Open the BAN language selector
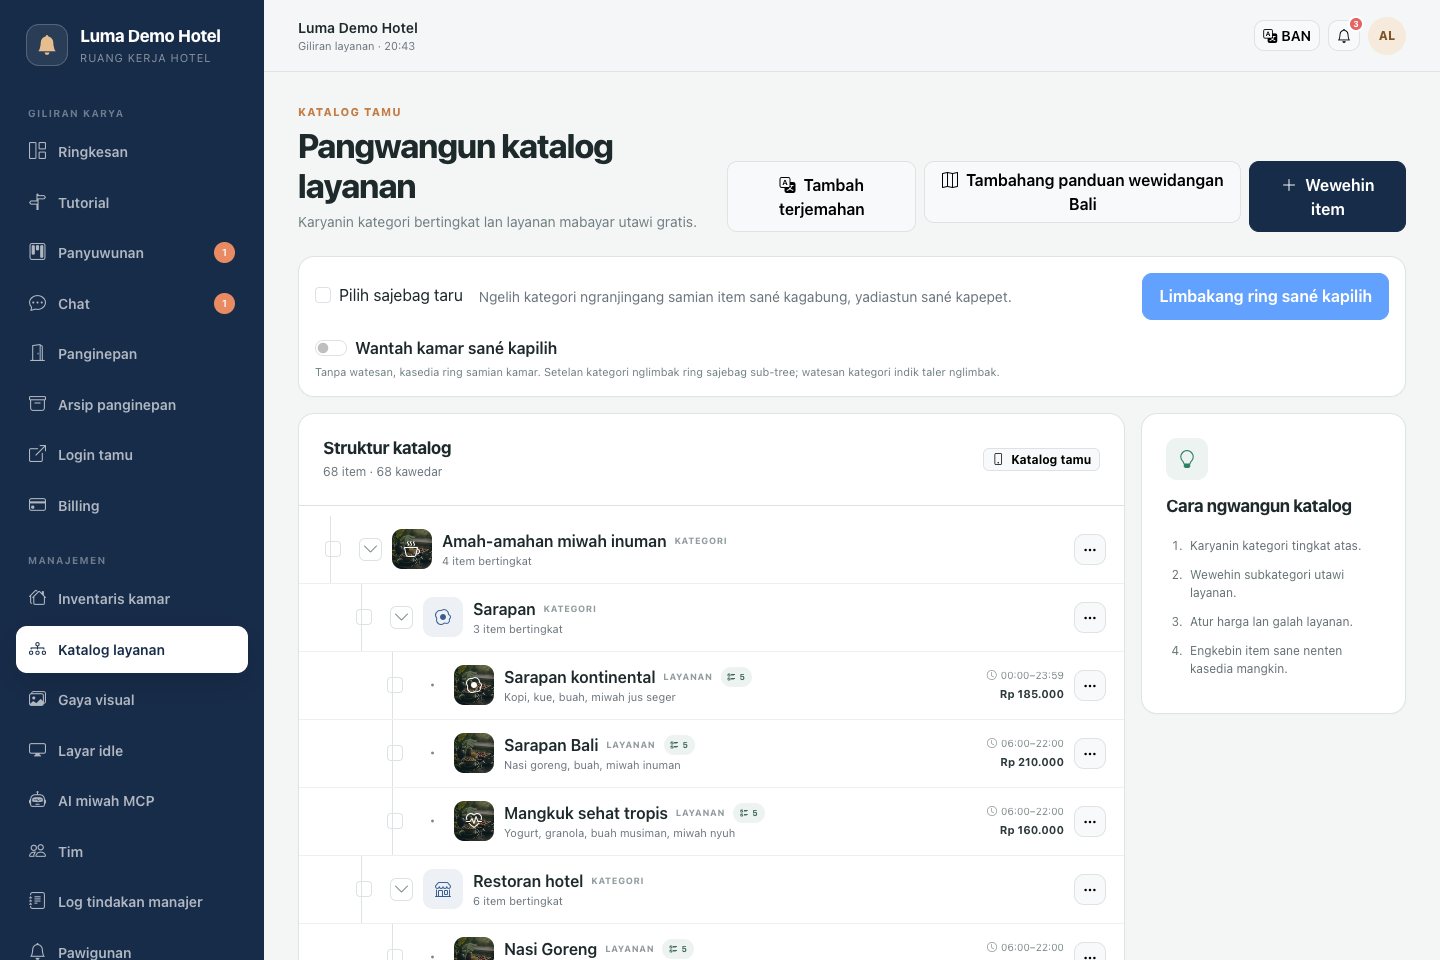1440x960 pixels. click(1287, 36)
